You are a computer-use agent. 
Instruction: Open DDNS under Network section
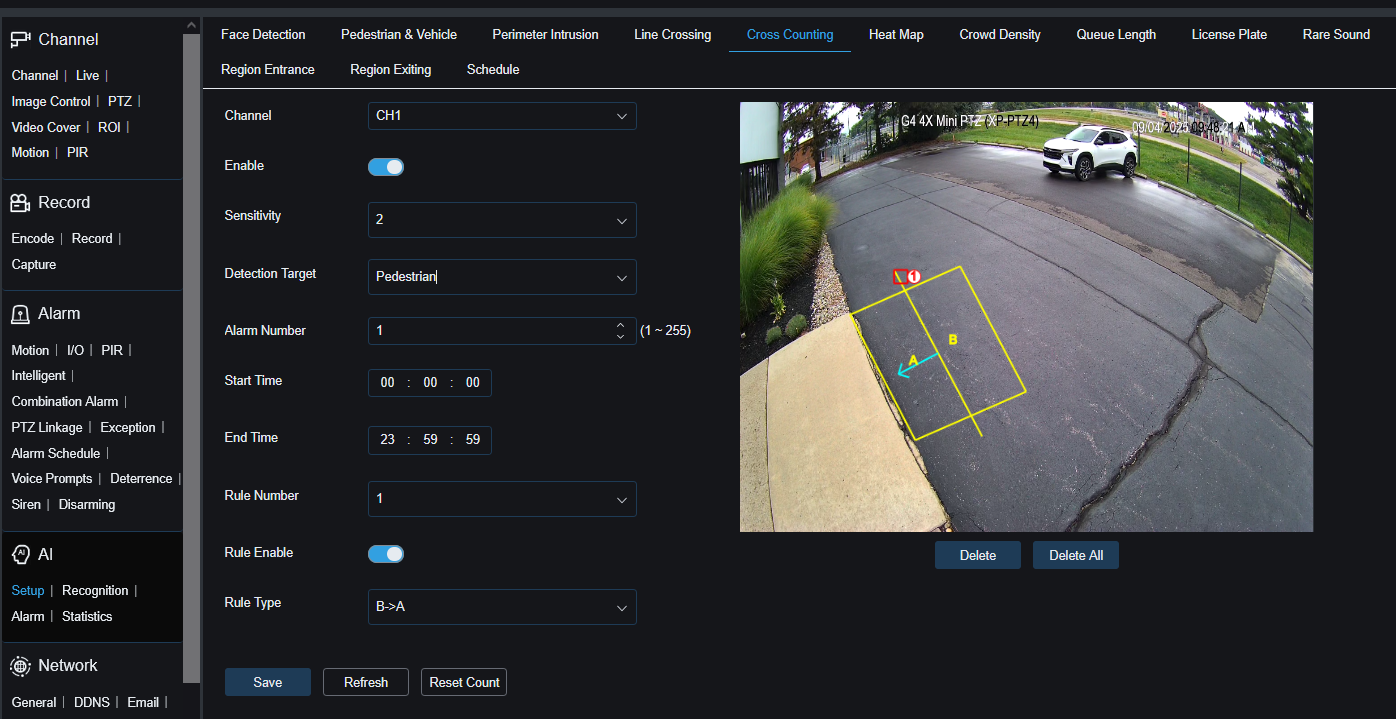coord(93,703)
